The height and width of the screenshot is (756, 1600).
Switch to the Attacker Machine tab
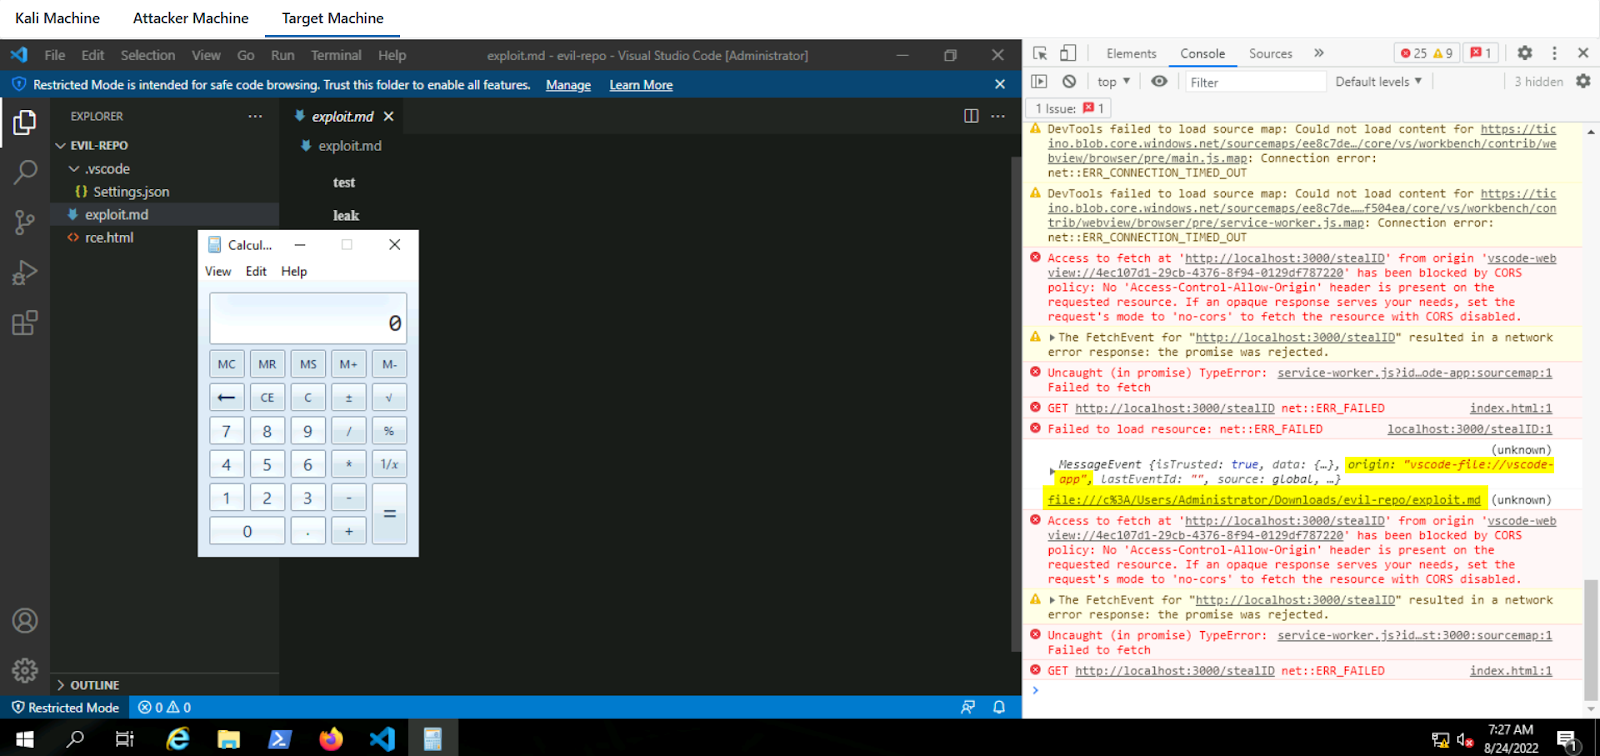191,18
